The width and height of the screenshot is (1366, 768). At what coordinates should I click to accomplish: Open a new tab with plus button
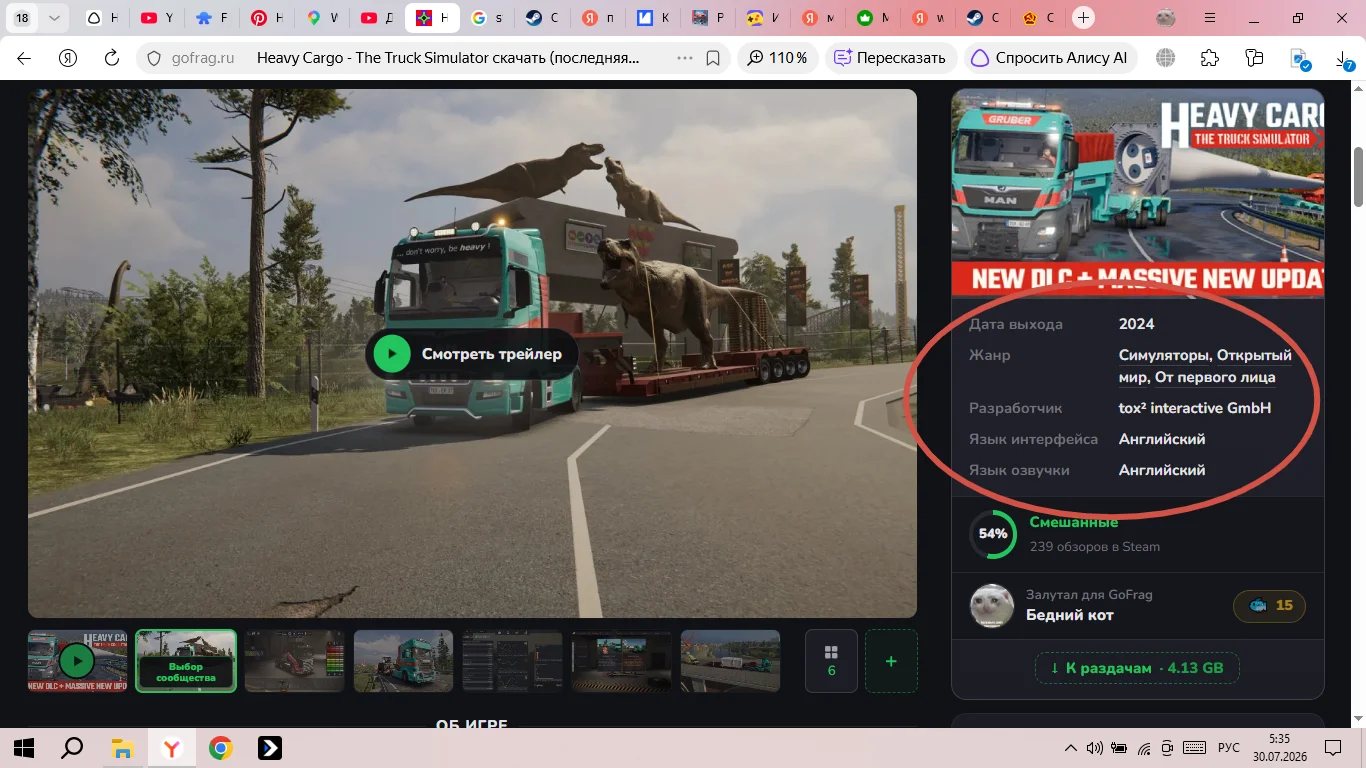click(x=1084, y=18)
